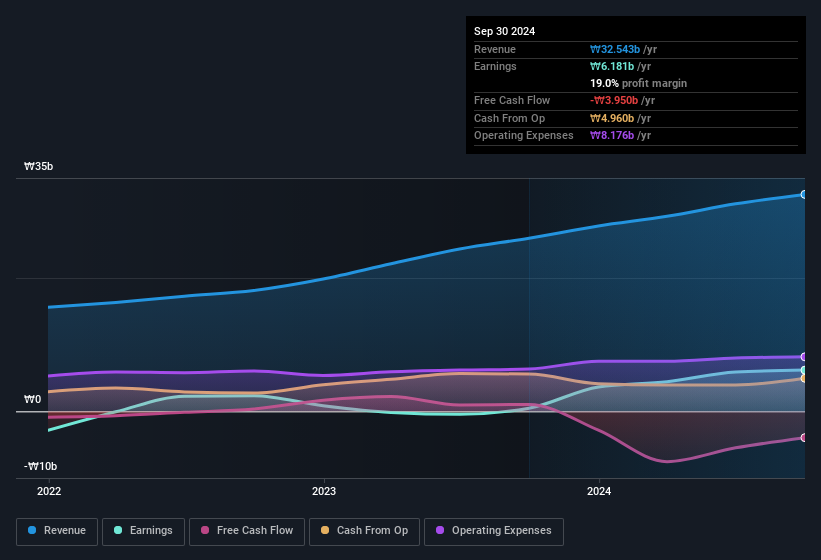This screenshot has width=821, height=560.
Task: Click the teal Earnings endpoint marker
Action: [803, 370]
